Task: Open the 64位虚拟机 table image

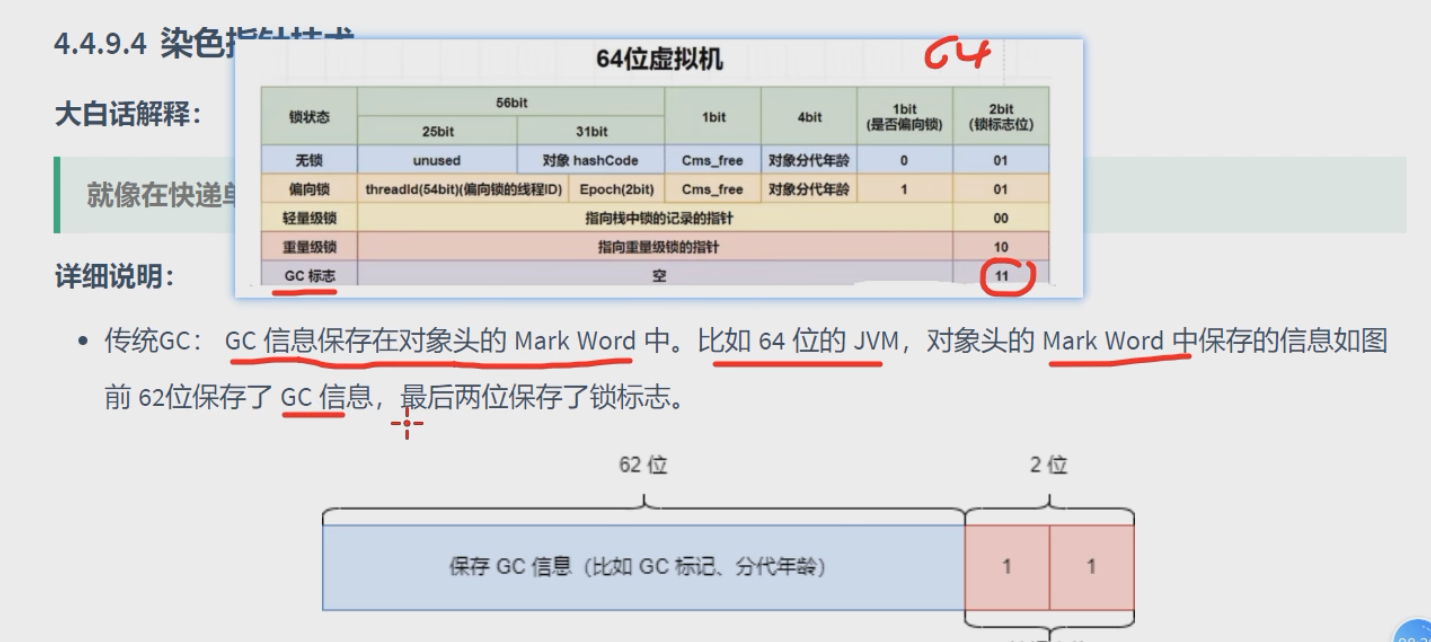Action: (x=658, y=60)
